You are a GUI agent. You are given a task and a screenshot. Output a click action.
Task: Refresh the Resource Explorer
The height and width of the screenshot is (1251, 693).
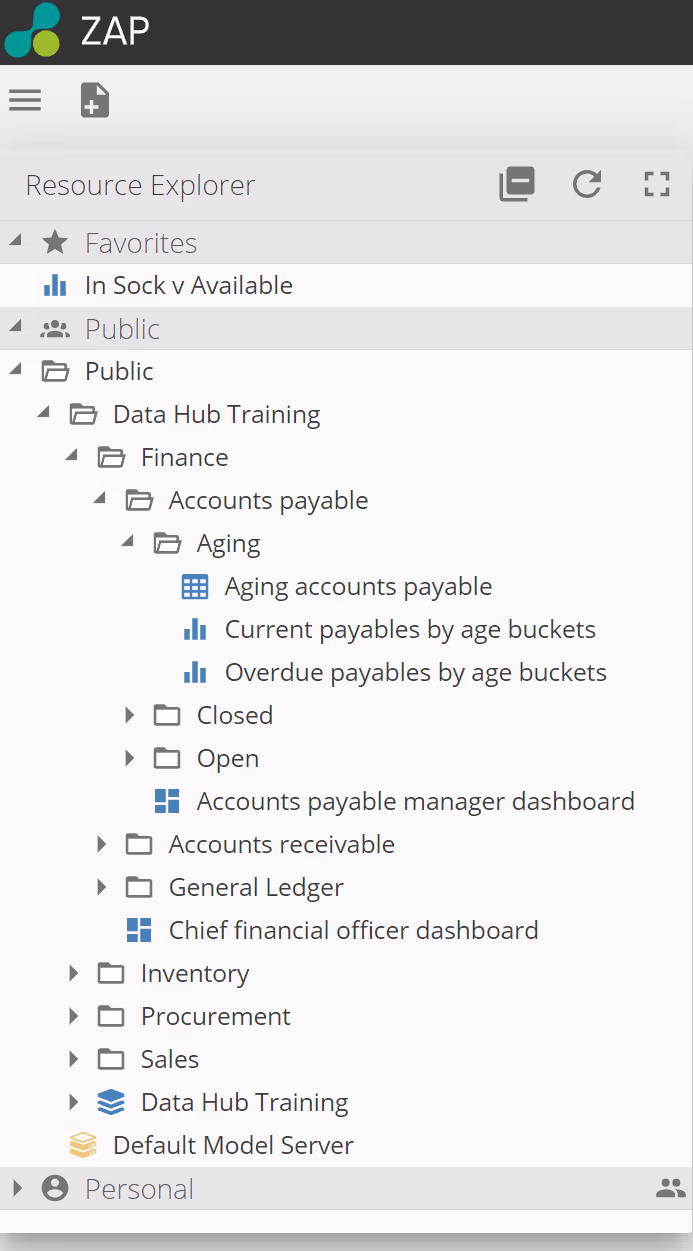(x=587, y=185)
